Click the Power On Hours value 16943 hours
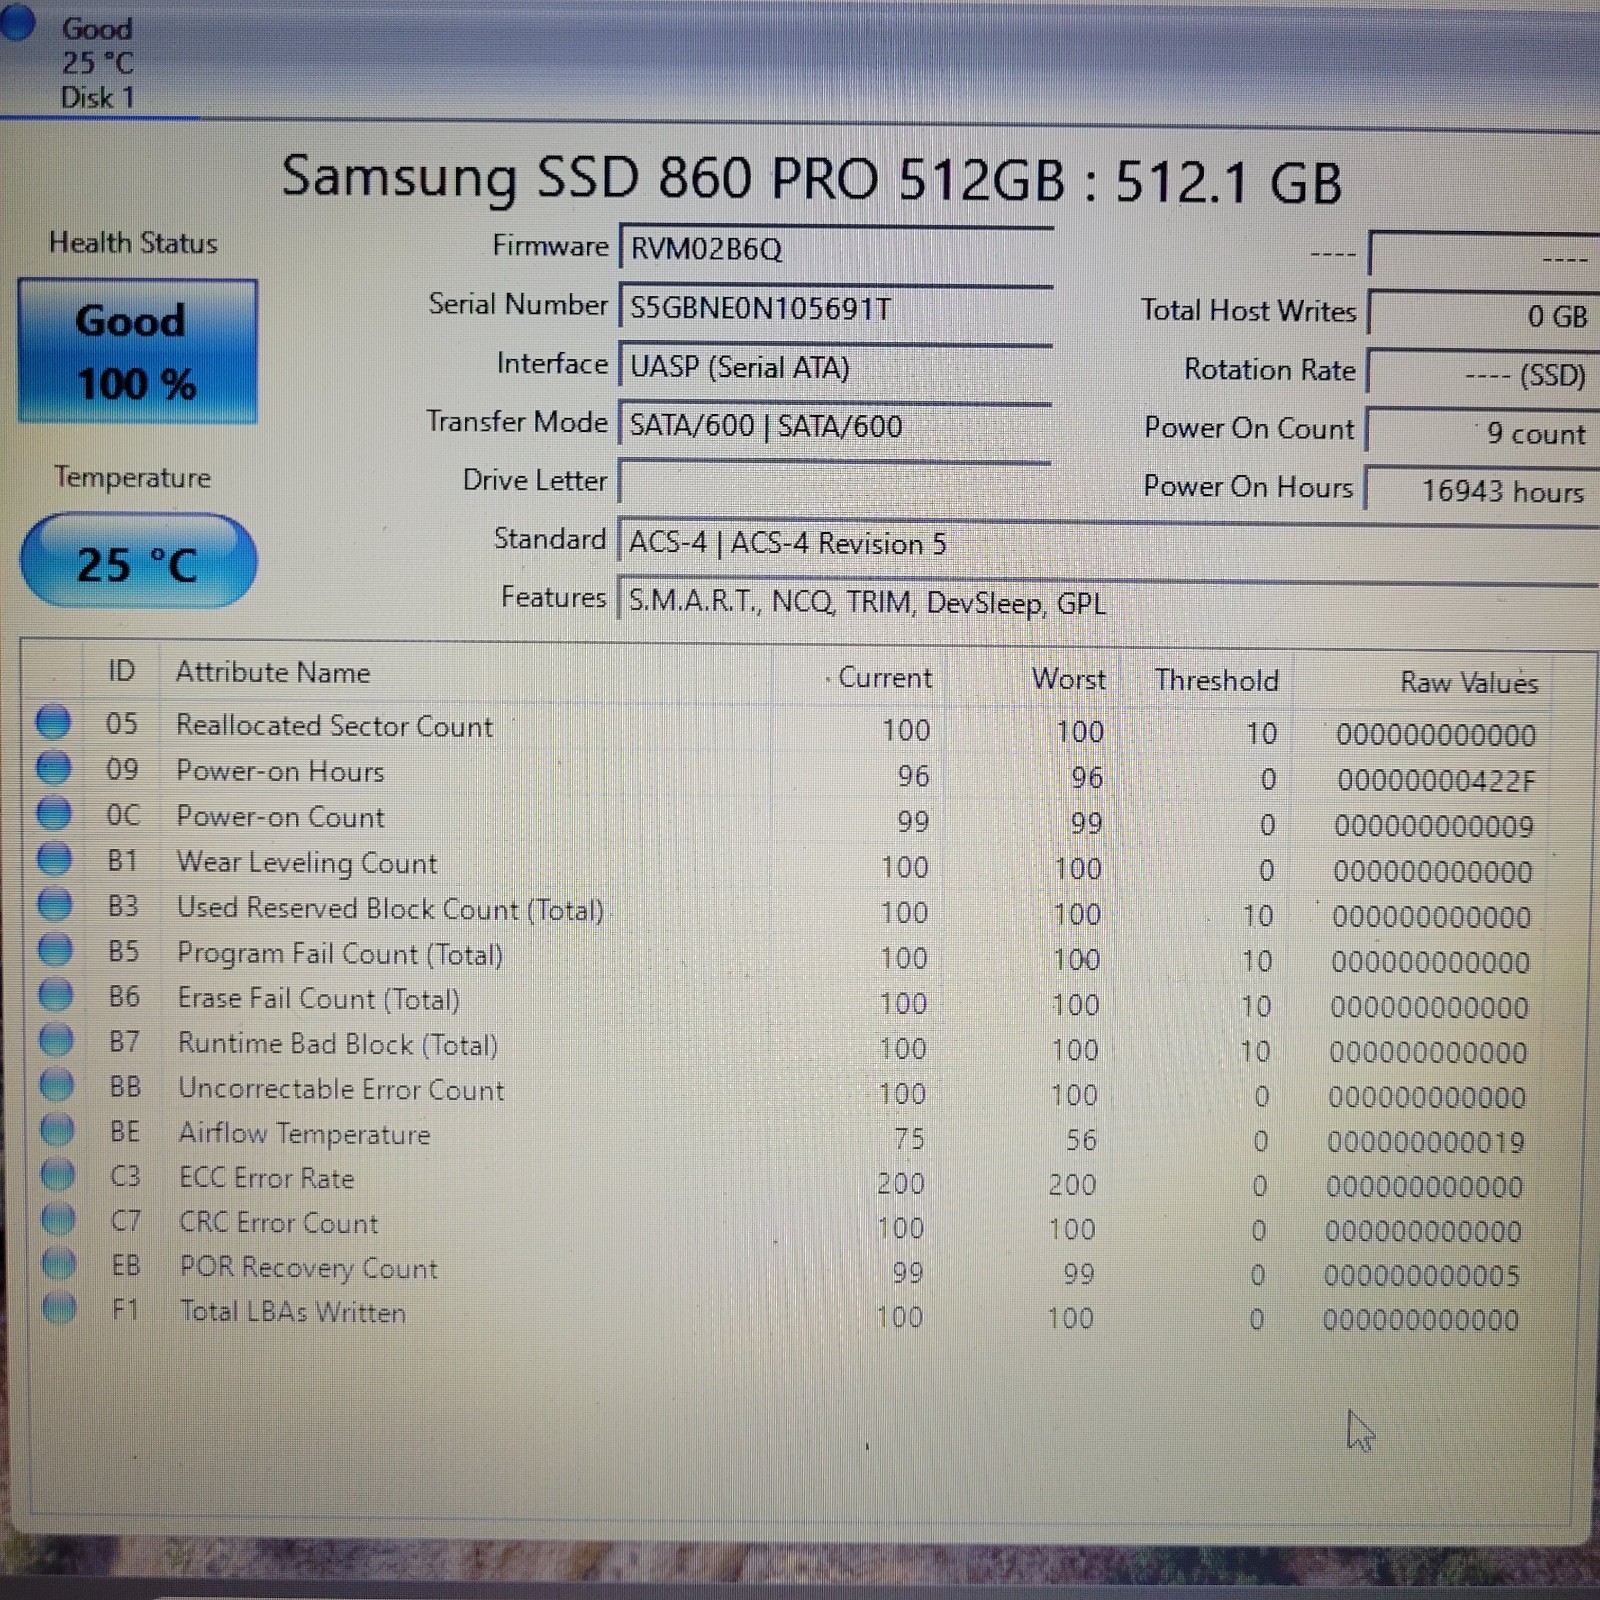 click(1481, 490)
